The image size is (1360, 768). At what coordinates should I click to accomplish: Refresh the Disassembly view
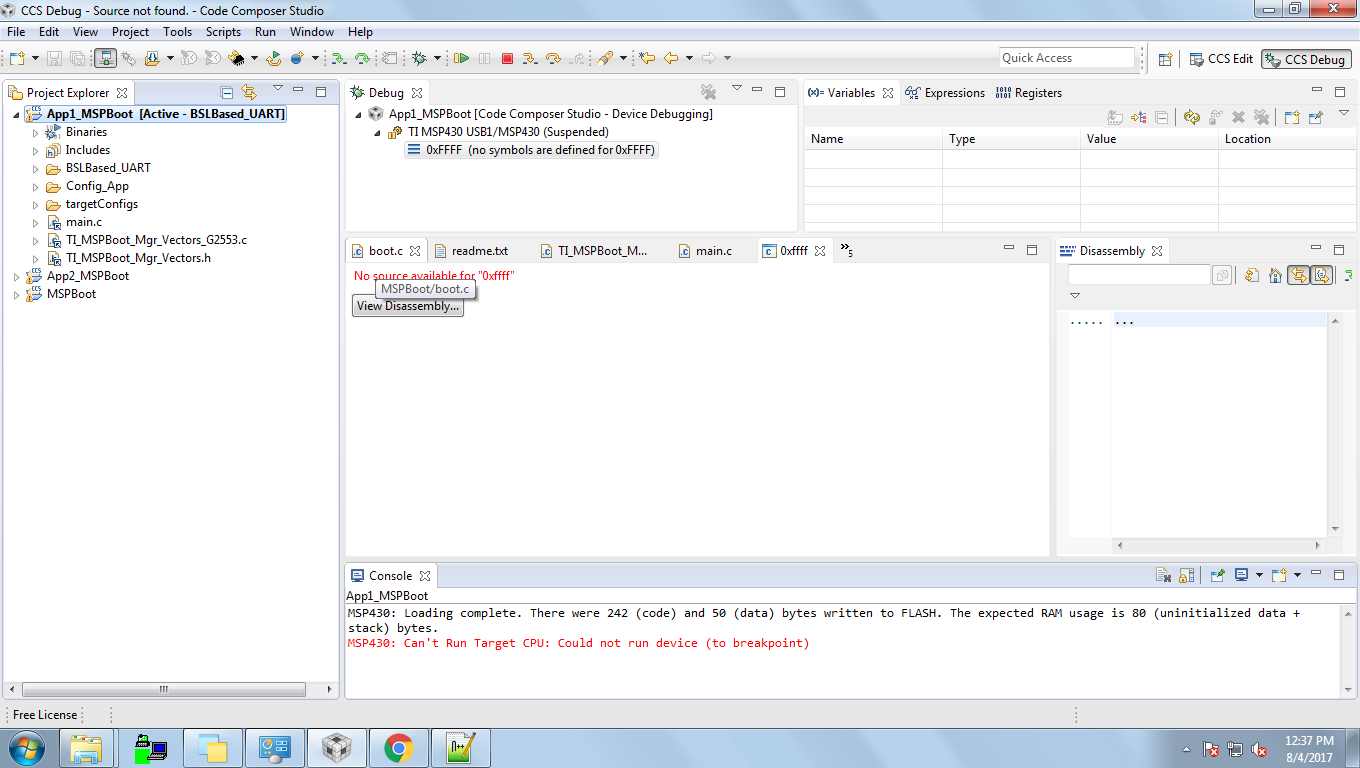(x=1252, y=275)
